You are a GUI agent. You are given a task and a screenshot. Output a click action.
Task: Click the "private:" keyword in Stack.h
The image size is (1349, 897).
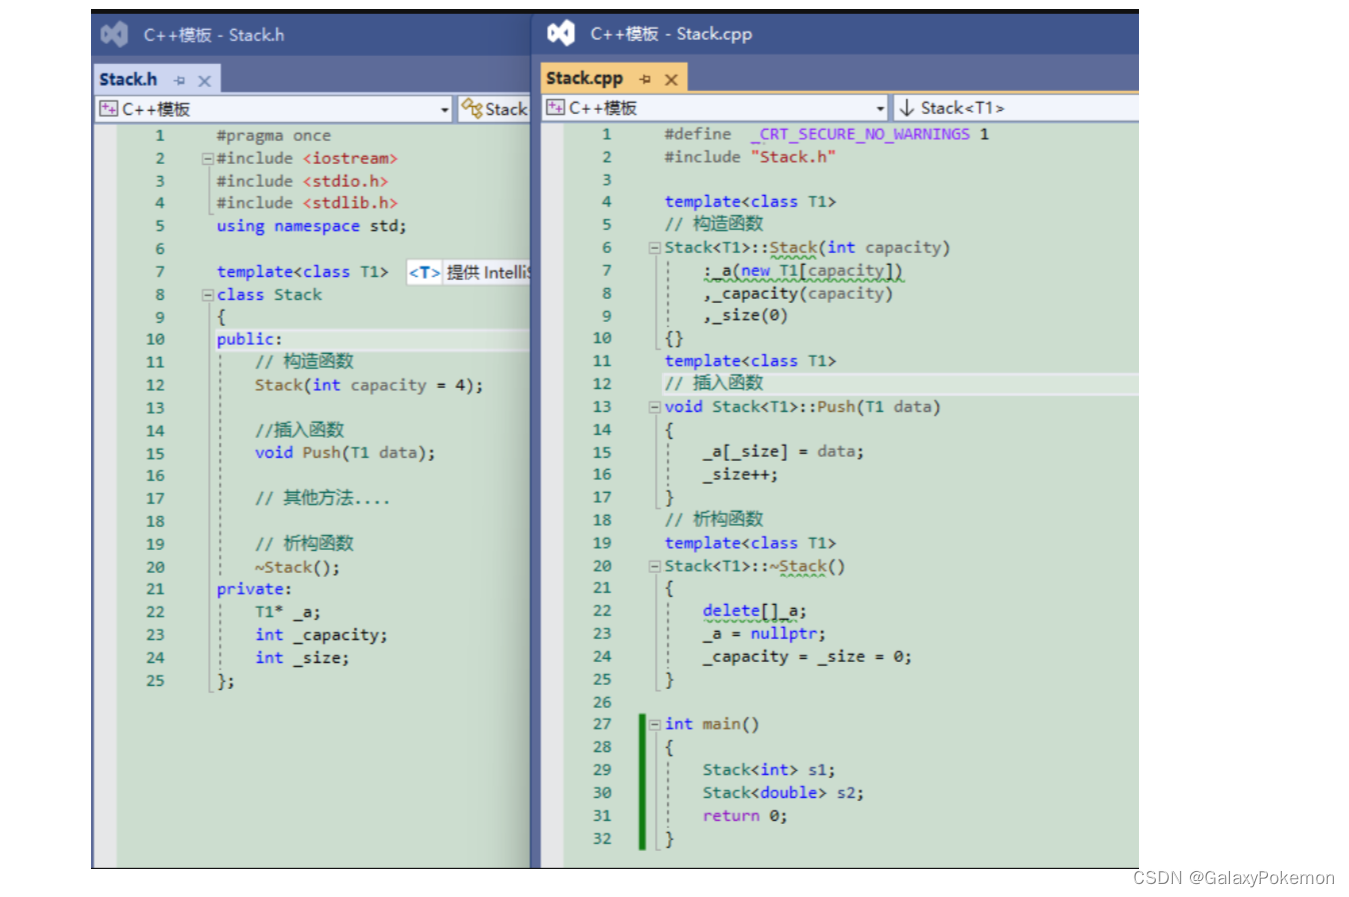pos(254,590)
